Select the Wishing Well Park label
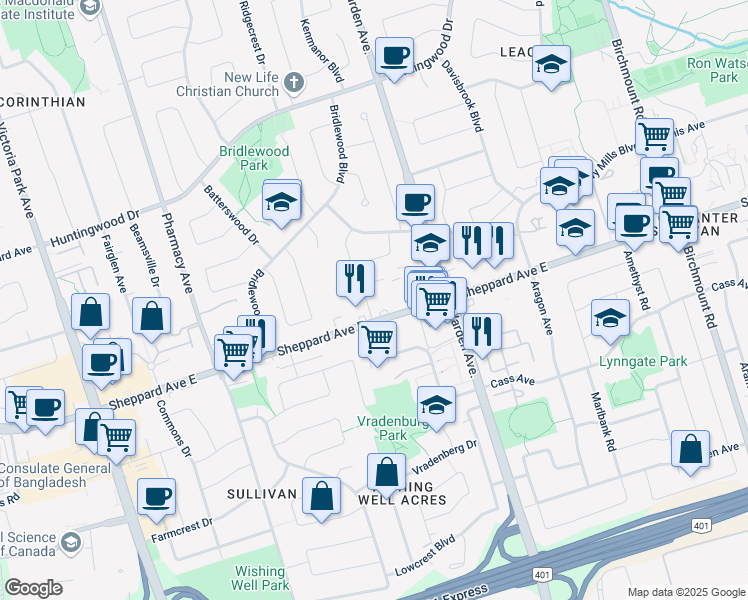 tap(260, 577)
